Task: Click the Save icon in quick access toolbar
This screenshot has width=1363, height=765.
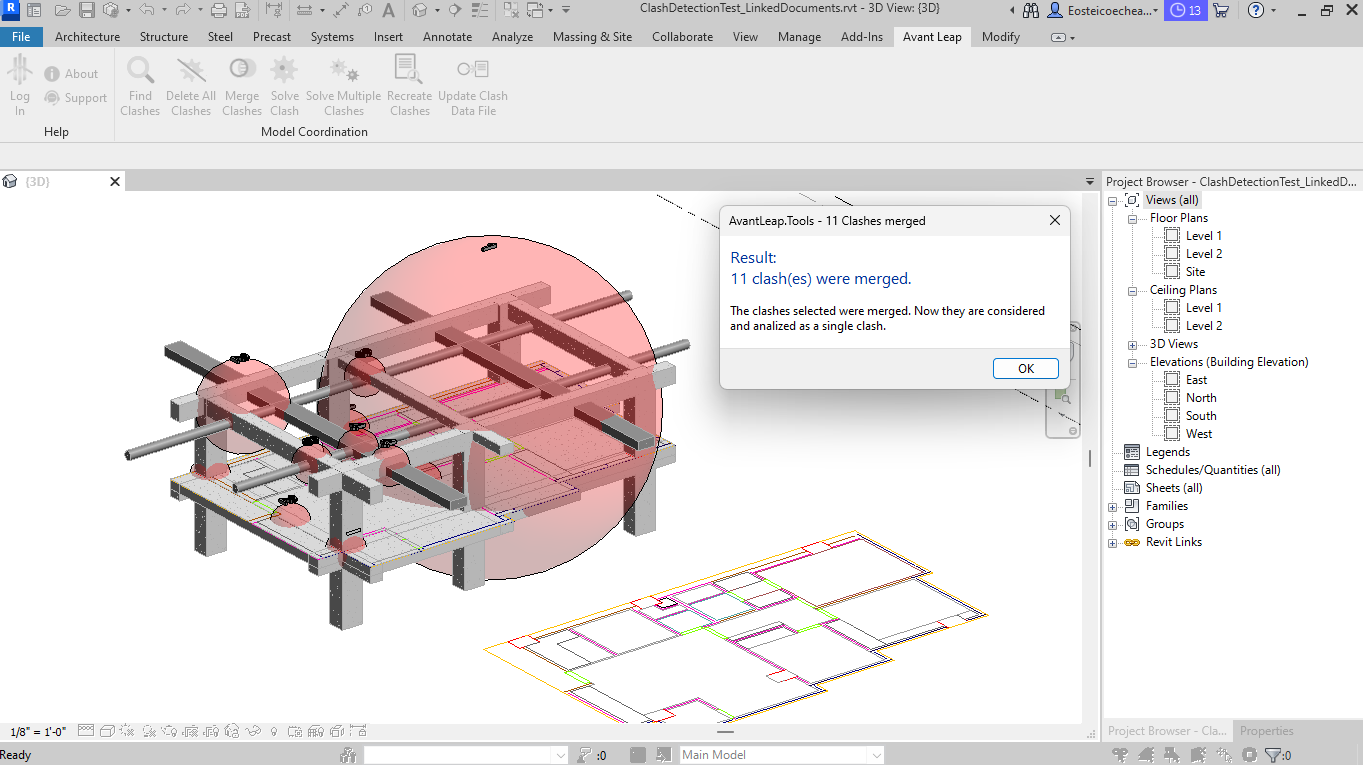Action: [x=87, y=10]
